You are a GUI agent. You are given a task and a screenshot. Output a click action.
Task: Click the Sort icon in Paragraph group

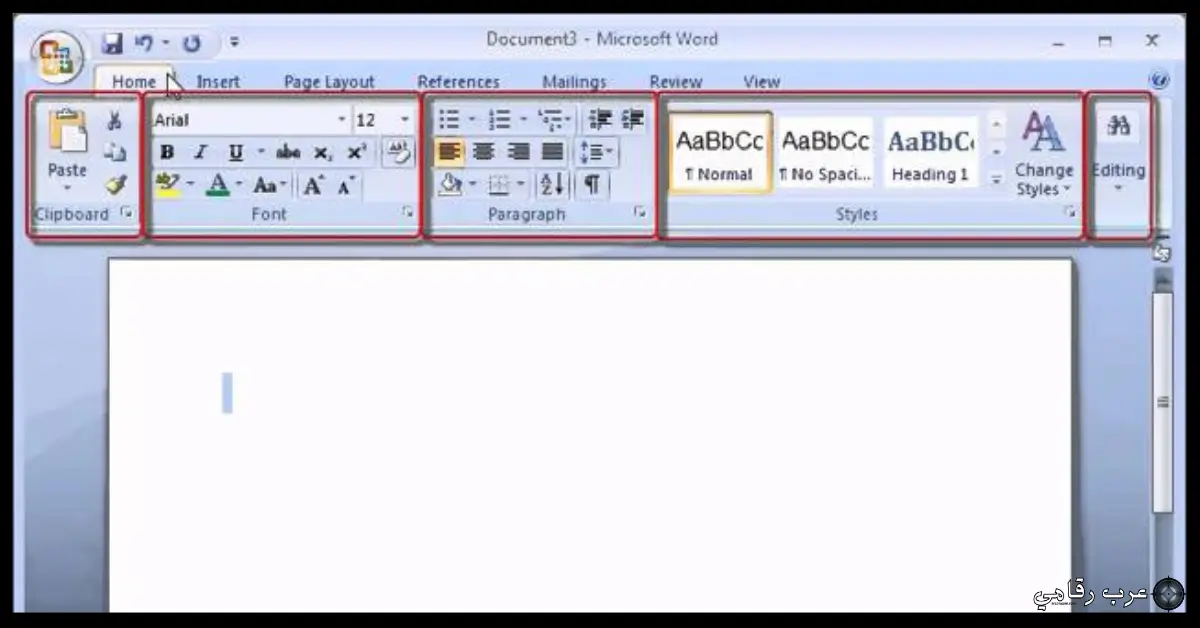[x=552, y=184]
